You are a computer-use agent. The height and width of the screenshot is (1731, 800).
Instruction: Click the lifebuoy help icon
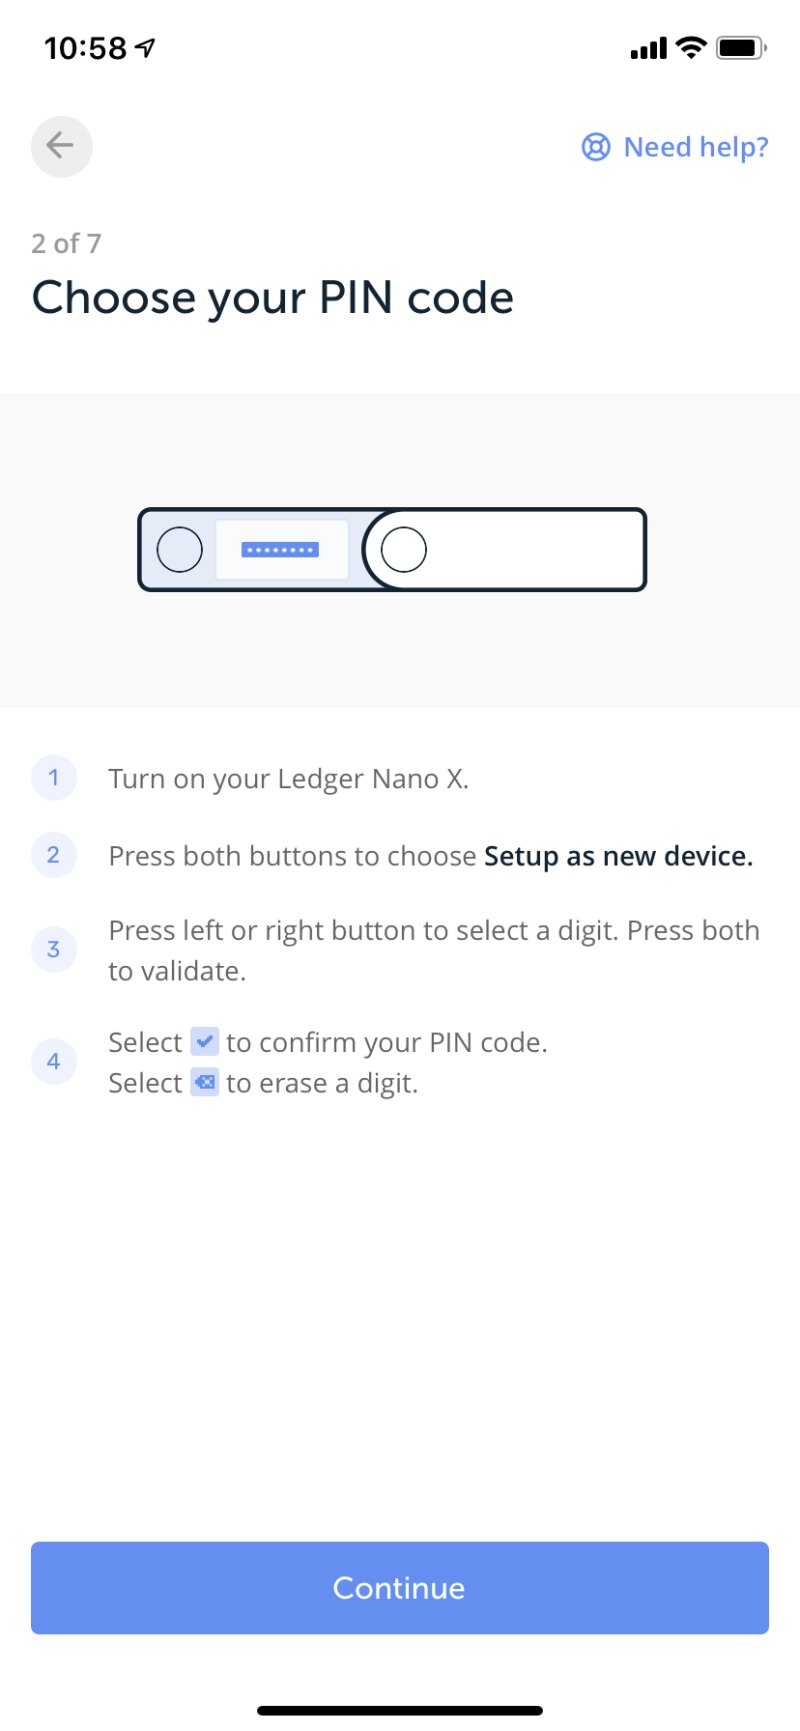(595, 147)
